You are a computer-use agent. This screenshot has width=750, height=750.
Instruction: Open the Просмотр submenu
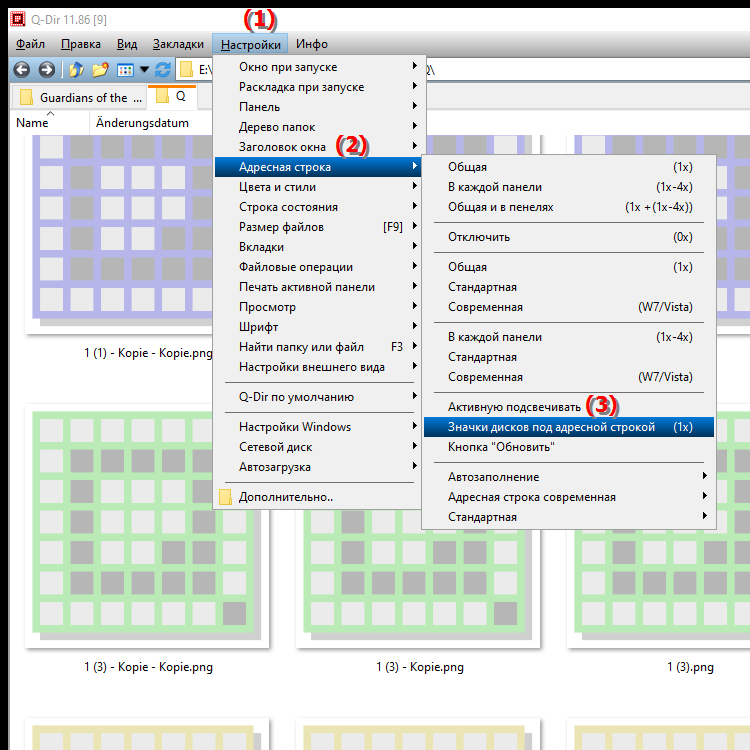[x=317, y=307]
